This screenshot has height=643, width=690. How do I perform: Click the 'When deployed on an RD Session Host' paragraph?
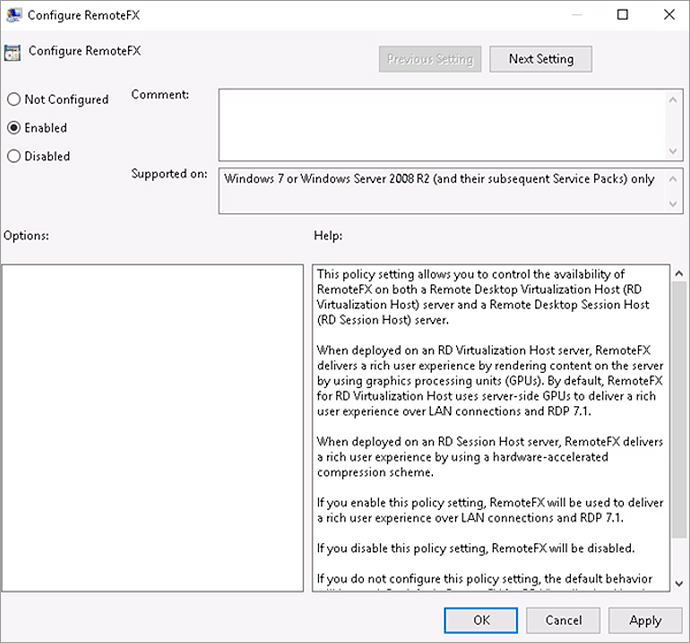(490, 457)
